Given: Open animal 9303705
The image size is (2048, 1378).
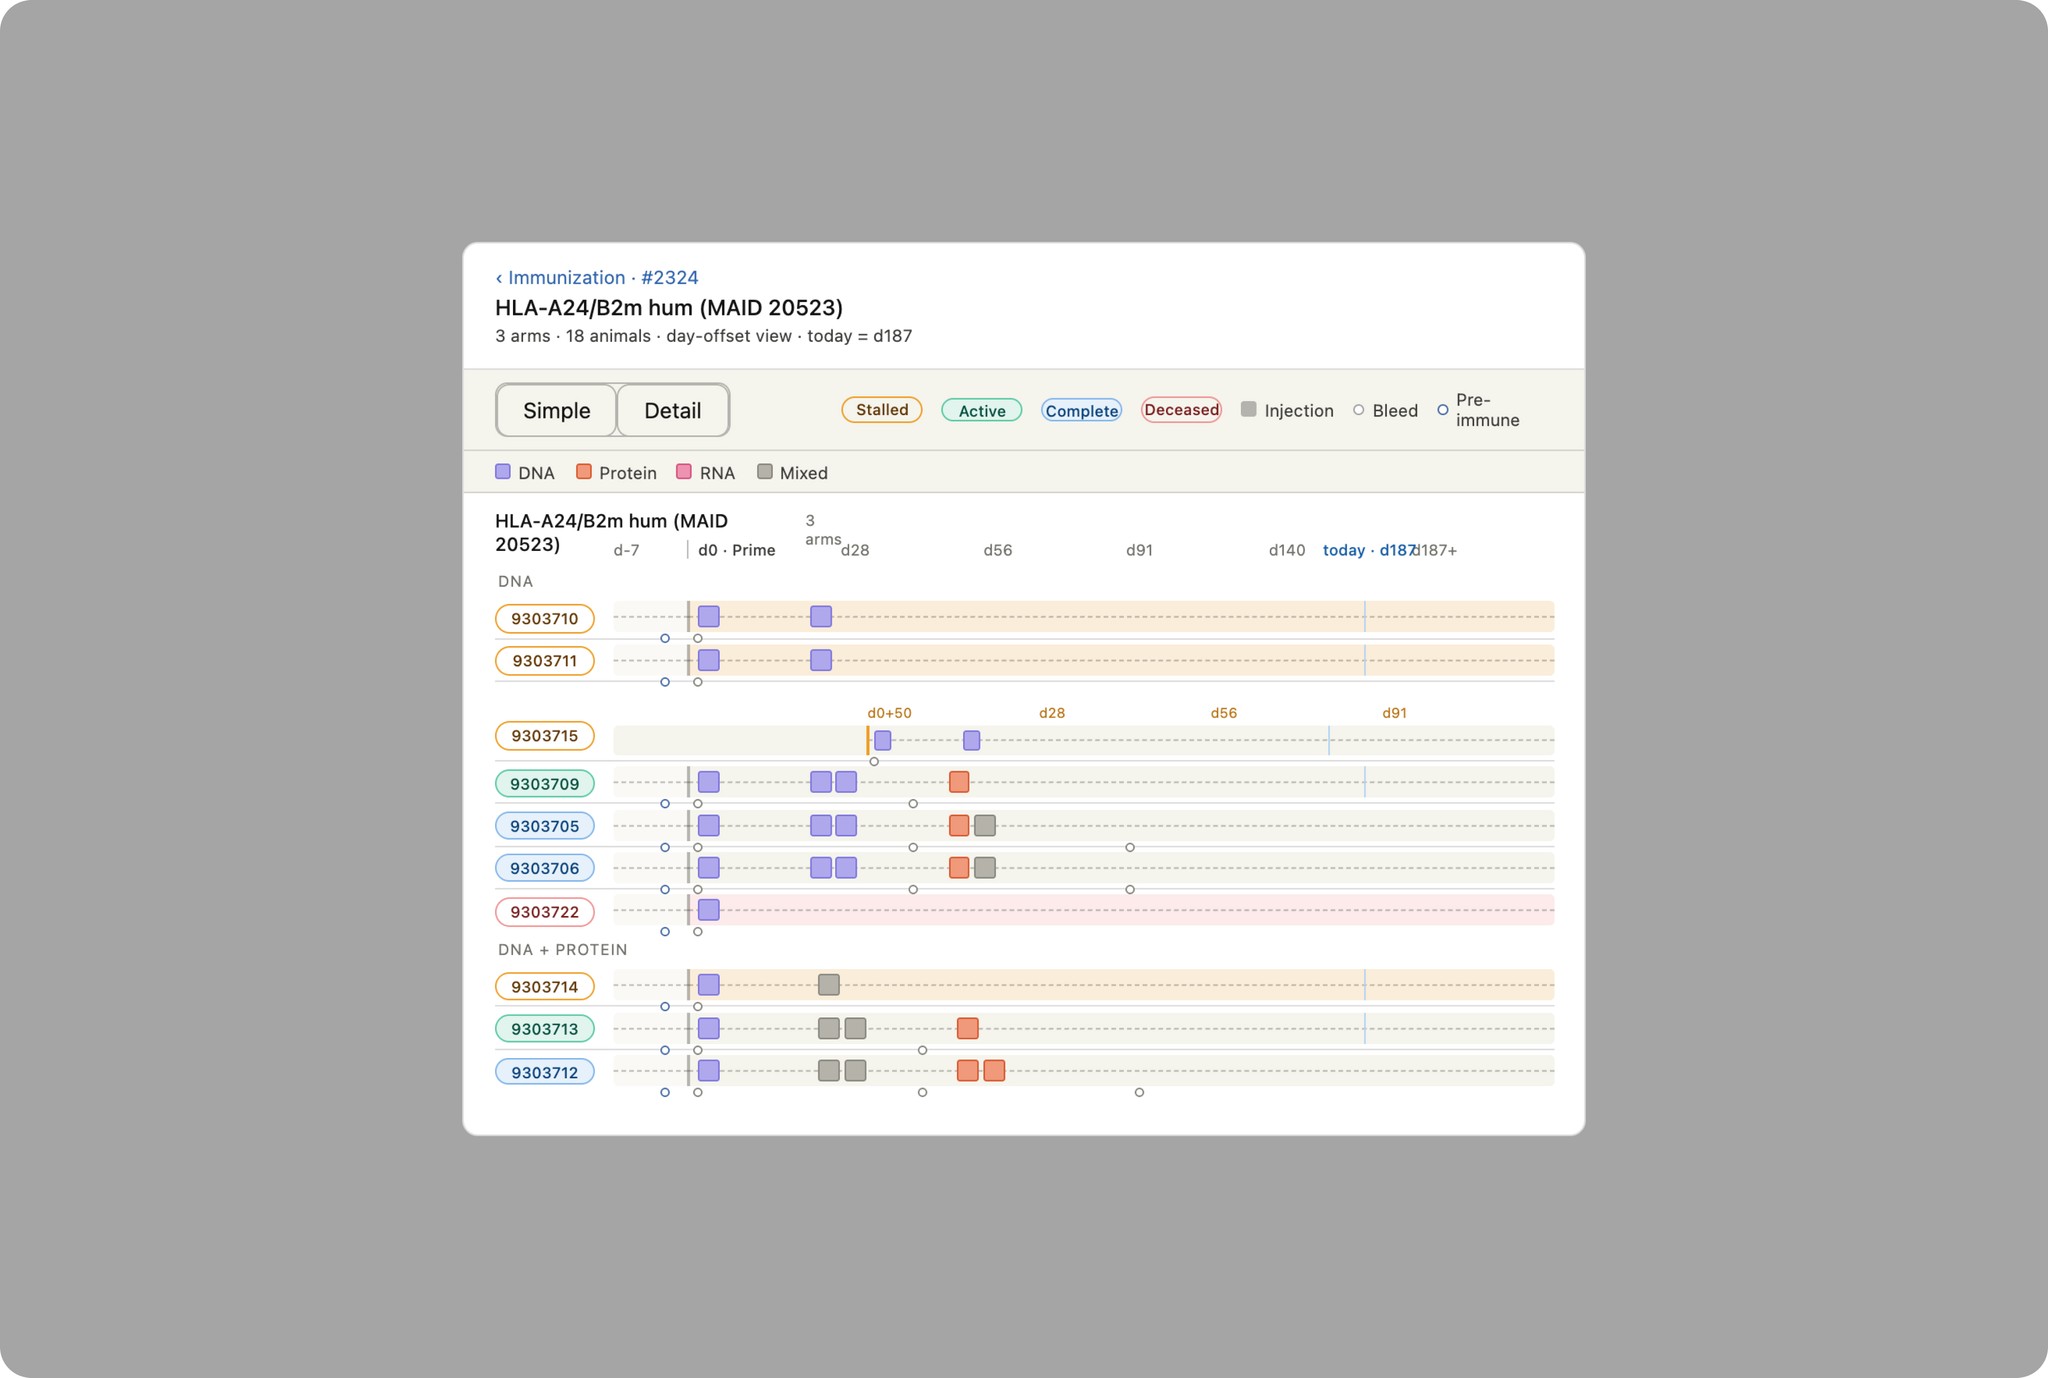Looking at the screenshot, I should pos(544,826).
